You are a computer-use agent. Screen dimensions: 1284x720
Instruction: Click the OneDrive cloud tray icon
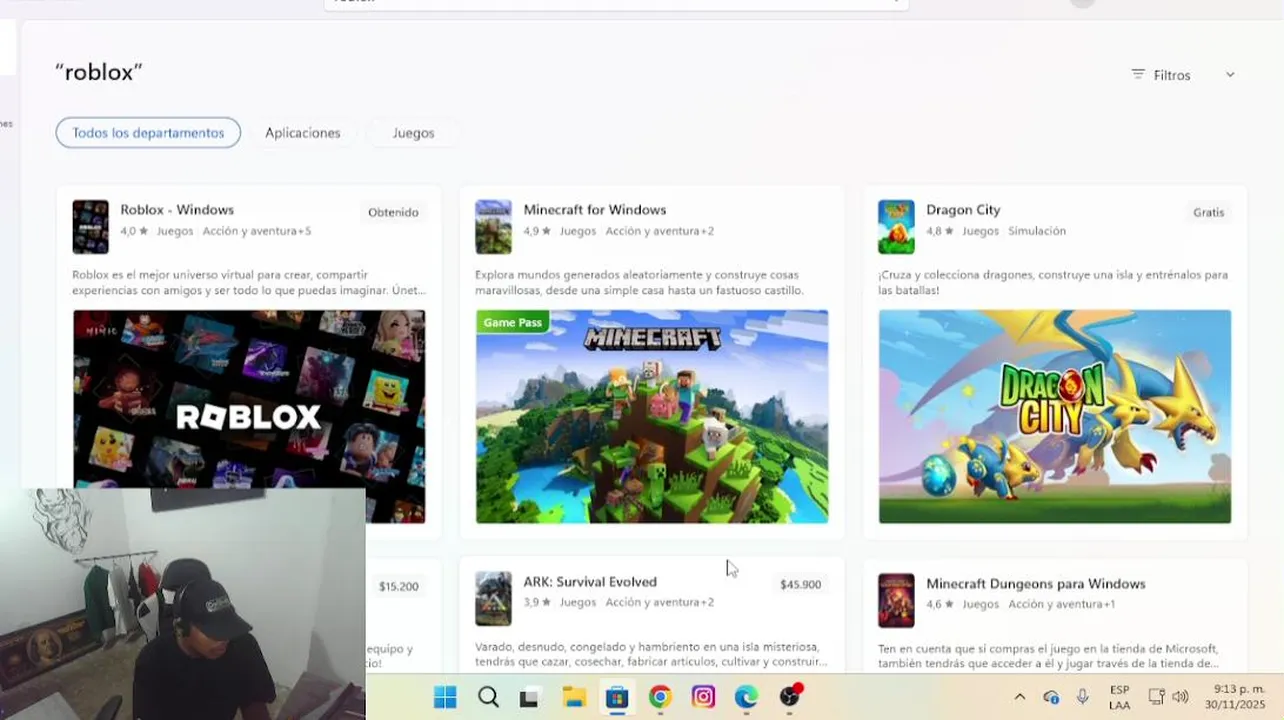point(1051,697)
